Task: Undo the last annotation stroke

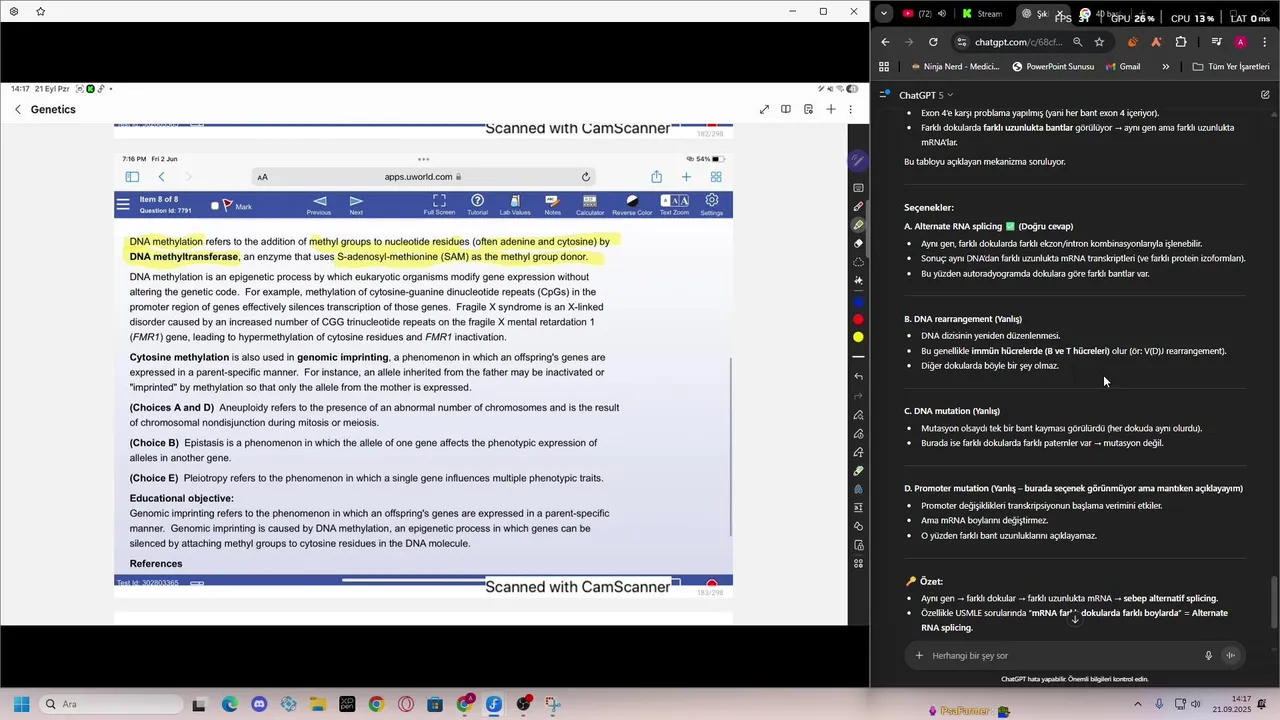Action: point(858,376)
